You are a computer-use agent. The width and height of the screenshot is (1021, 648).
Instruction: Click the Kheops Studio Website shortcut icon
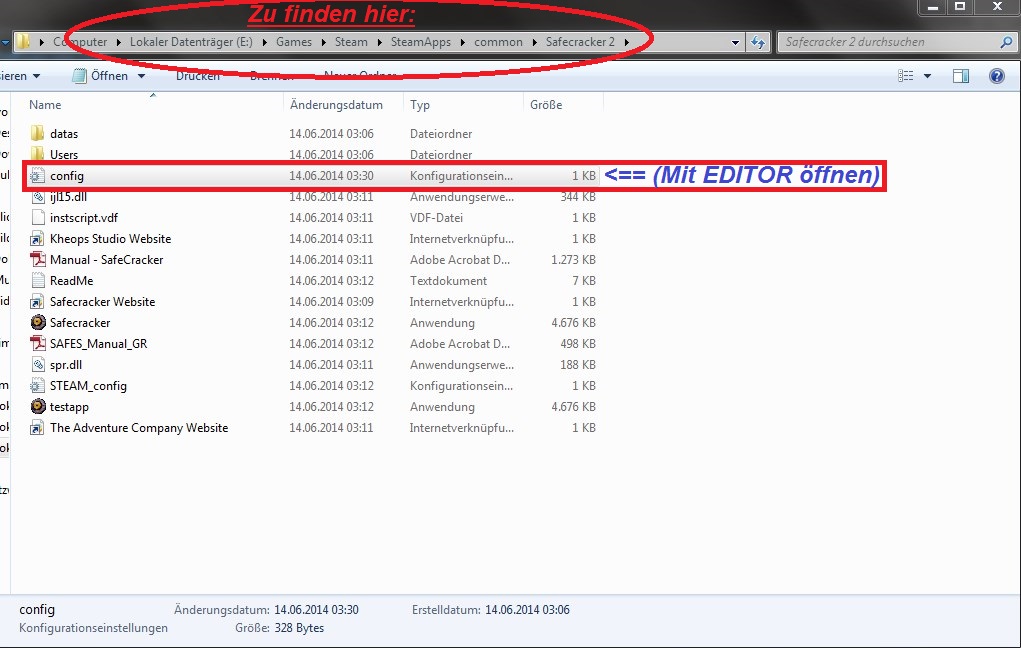[38, 239]
